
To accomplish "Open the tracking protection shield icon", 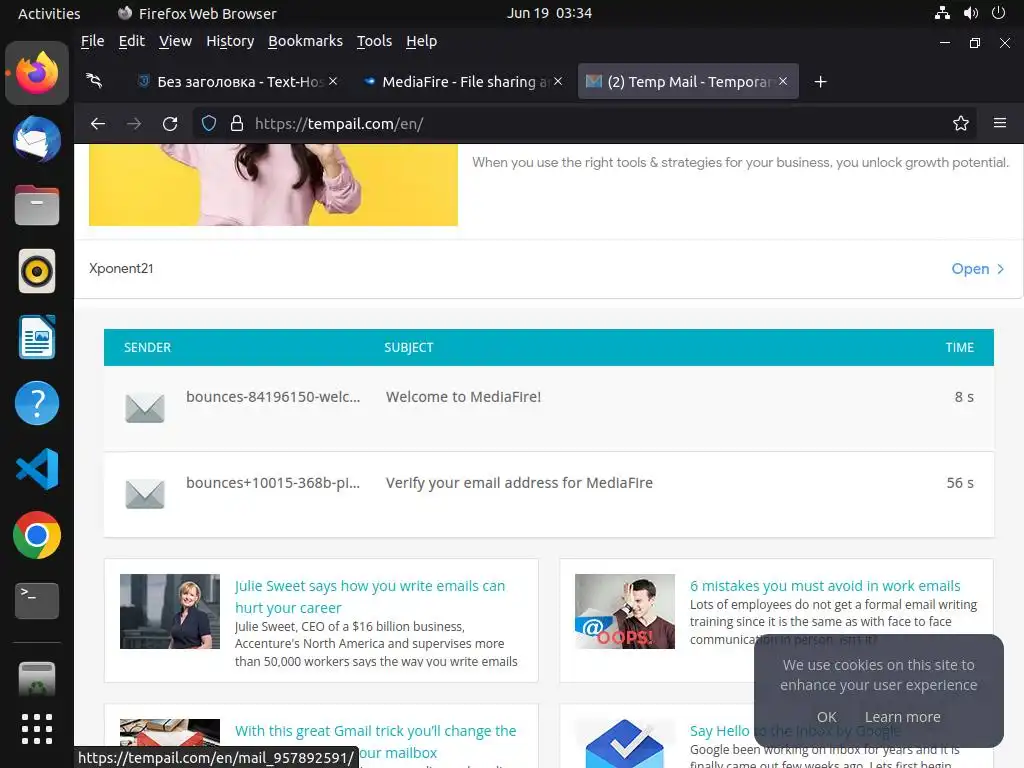I will pyautogui.click(x=209, y=123).
